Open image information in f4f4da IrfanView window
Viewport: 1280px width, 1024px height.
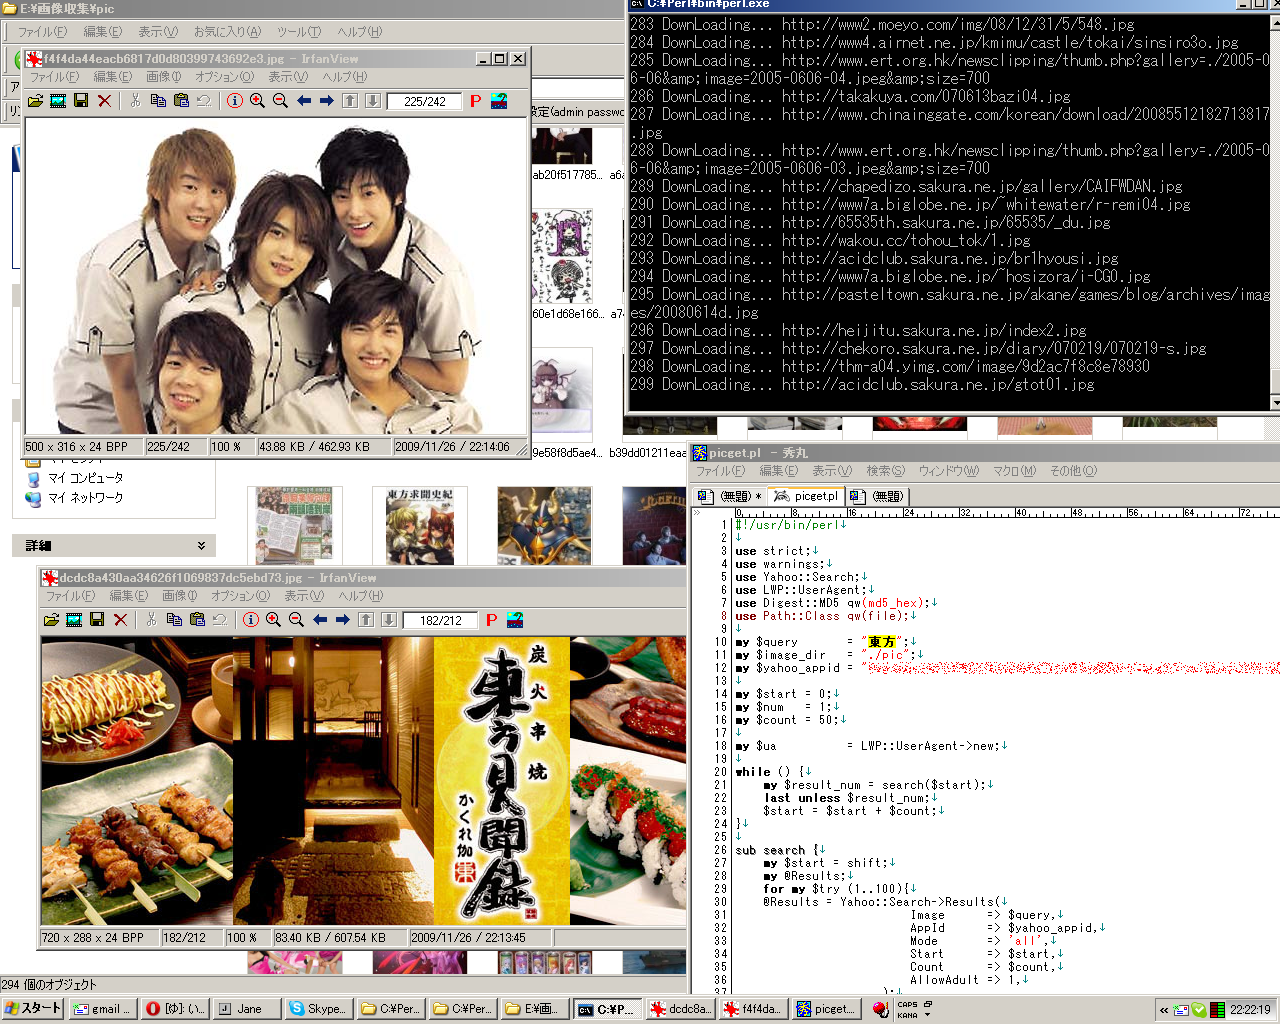tap(234, 101)
